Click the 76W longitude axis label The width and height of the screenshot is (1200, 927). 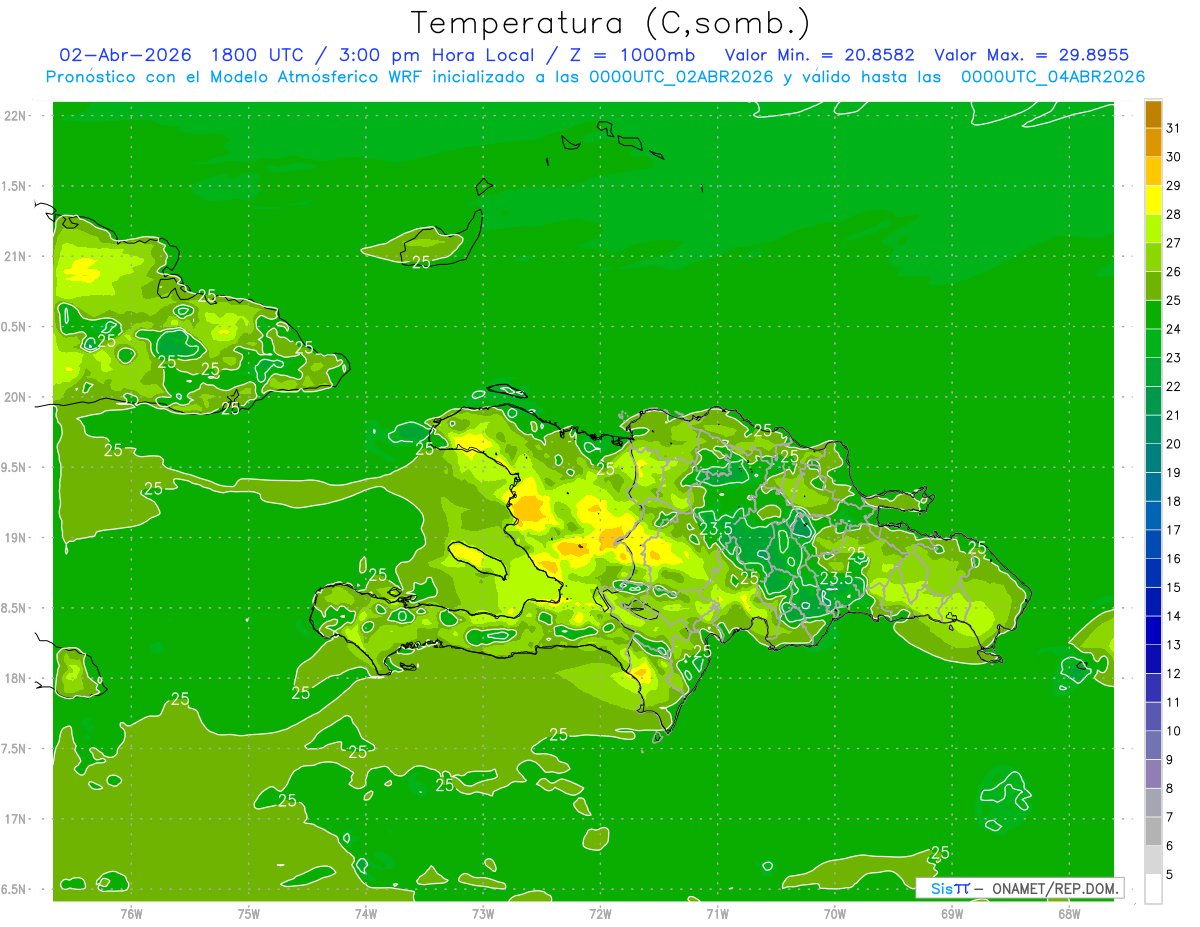(x=131, y=913)
